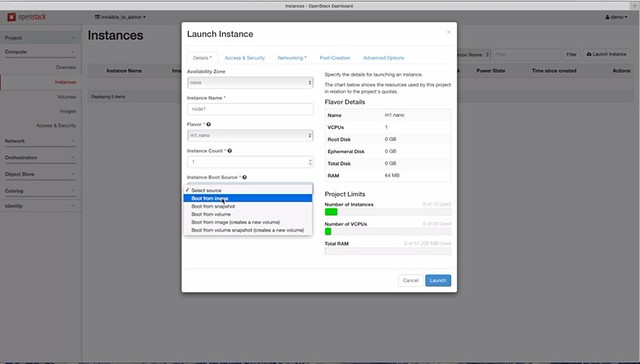Open the Availability Zone dropdown
The height and width of the screenshot is (364, 640).
pyautogui.click(x=250, y=82)
